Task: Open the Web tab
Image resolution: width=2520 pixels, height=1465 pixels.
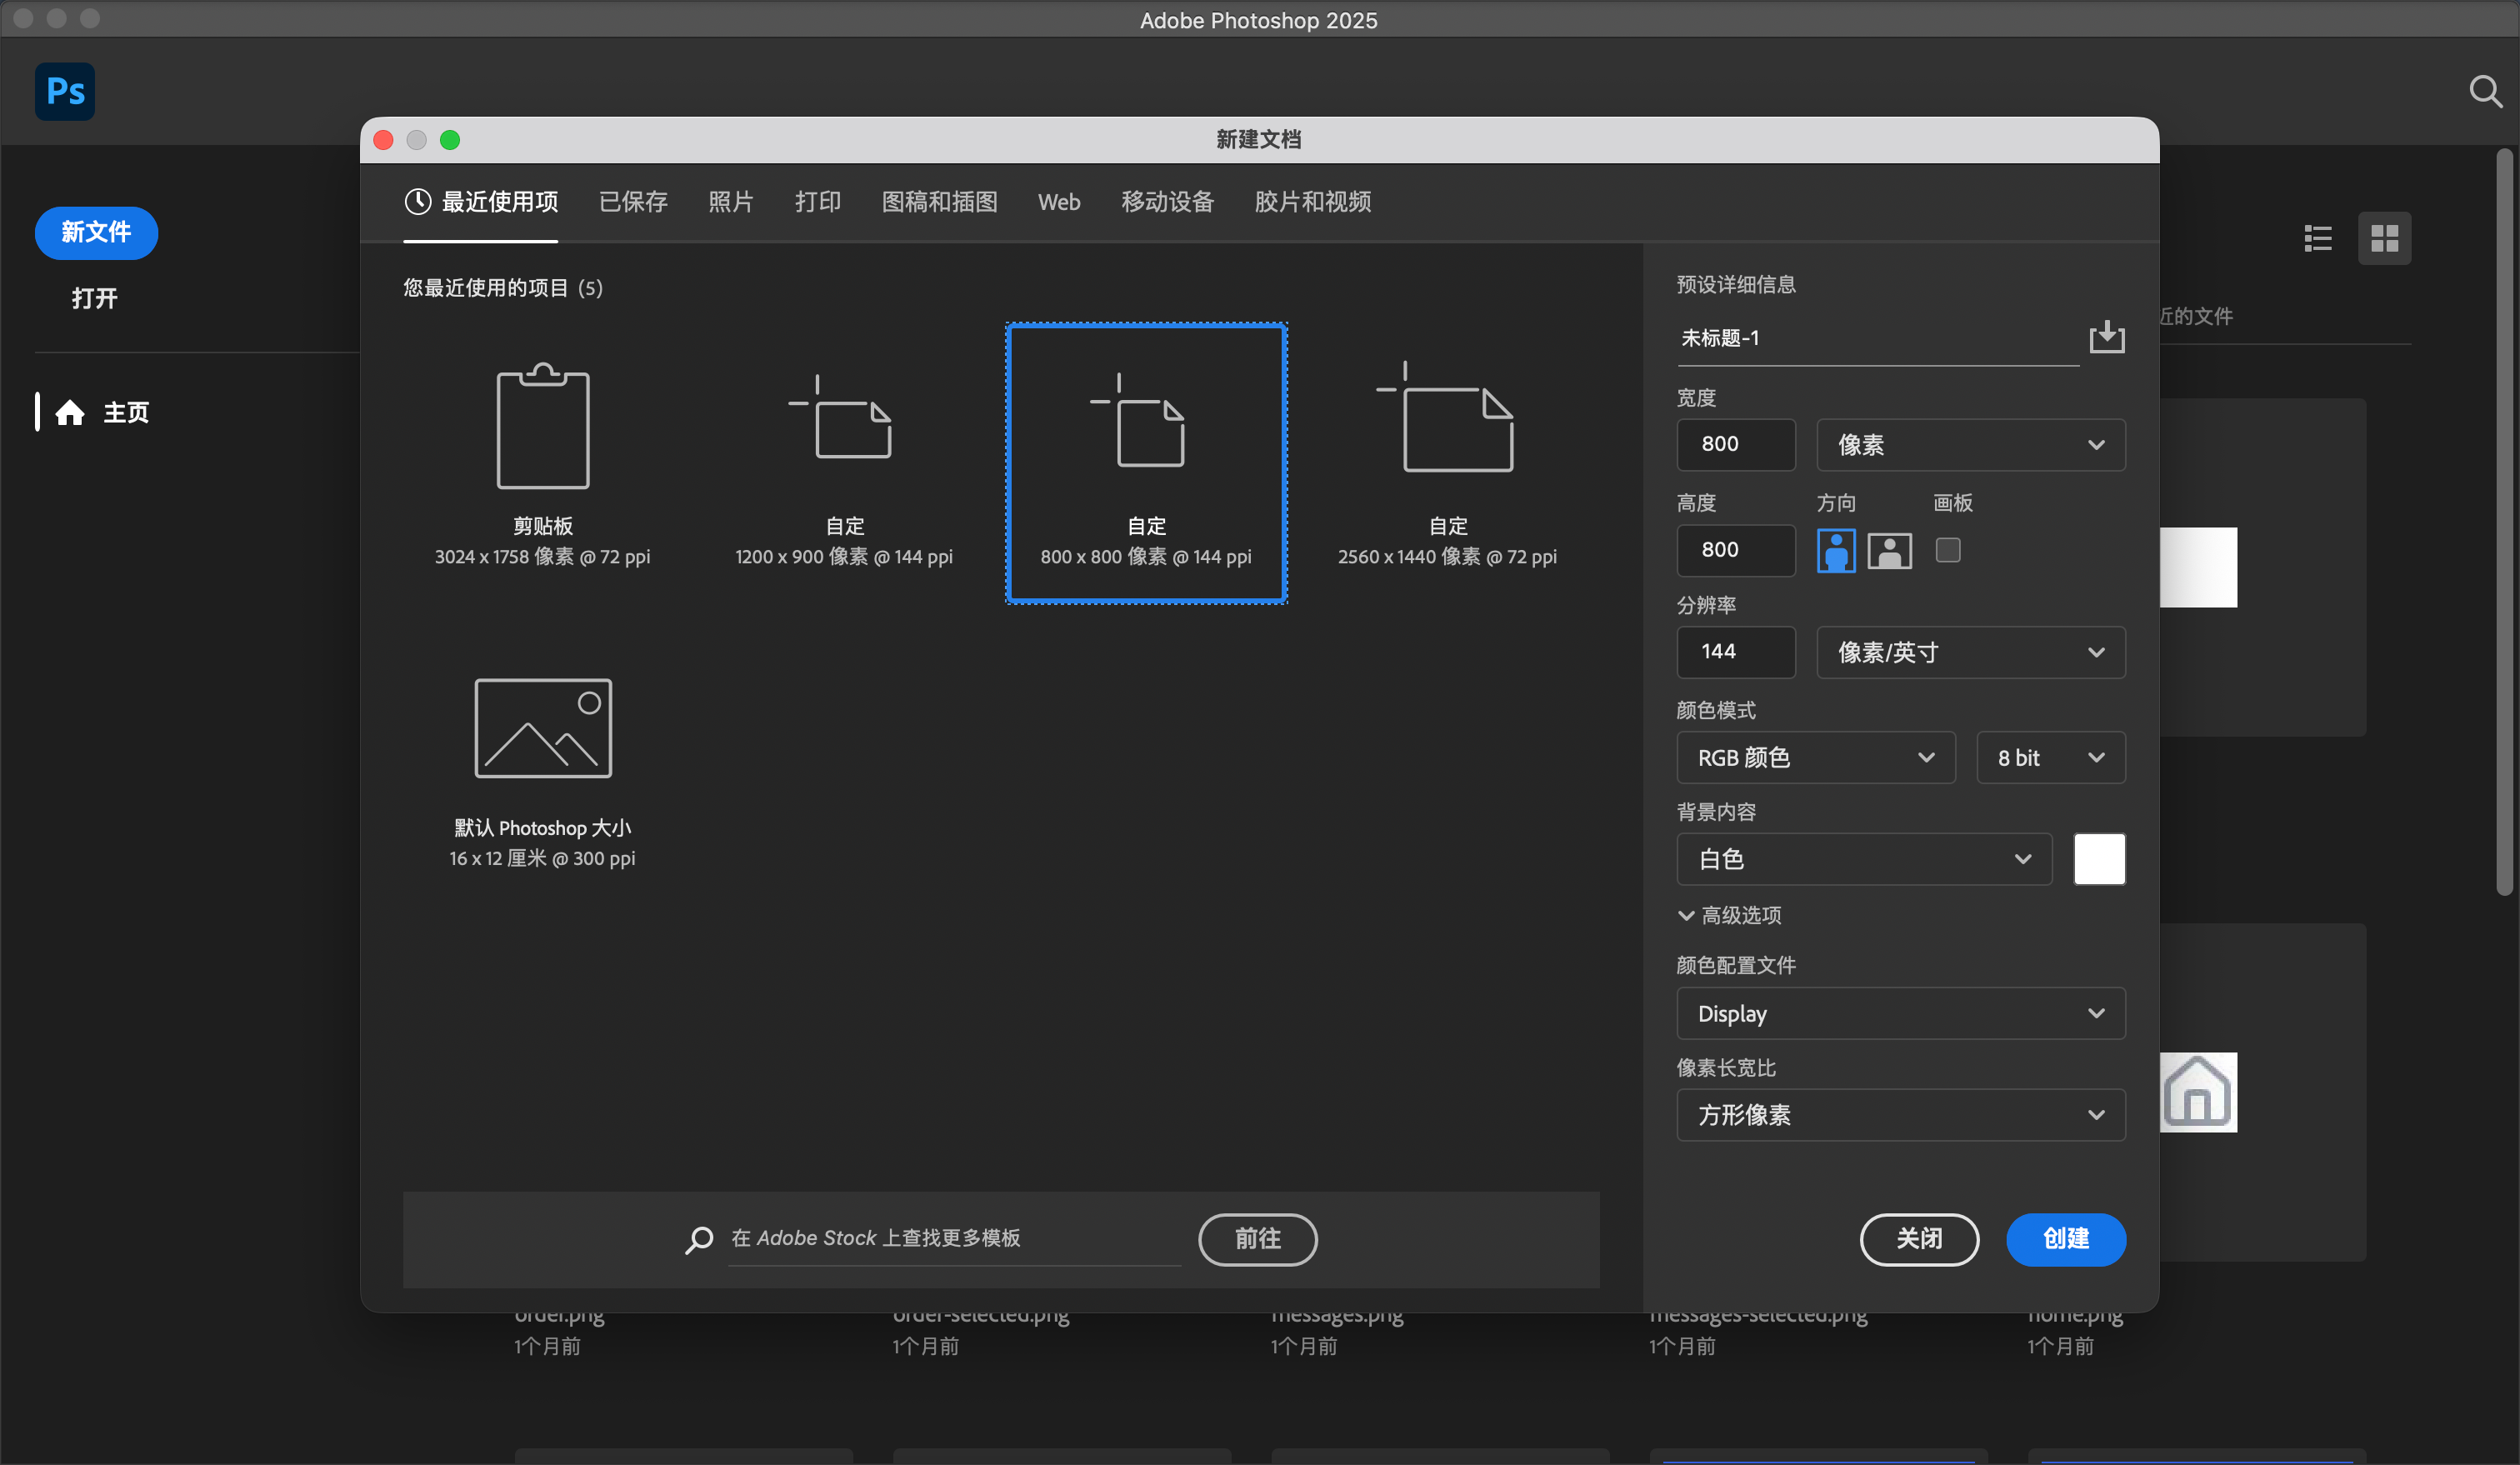Action: pyautogui.click(x=1058, y=202)
